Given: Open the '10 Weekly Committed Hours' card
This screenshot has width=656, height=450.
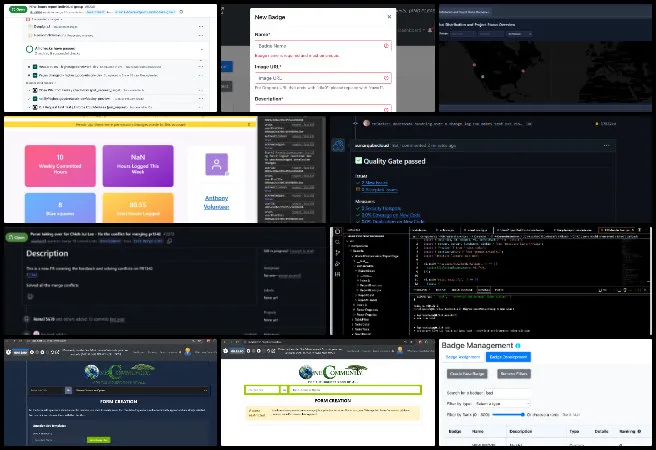Looking at the screenshot, I should point(60,166).
